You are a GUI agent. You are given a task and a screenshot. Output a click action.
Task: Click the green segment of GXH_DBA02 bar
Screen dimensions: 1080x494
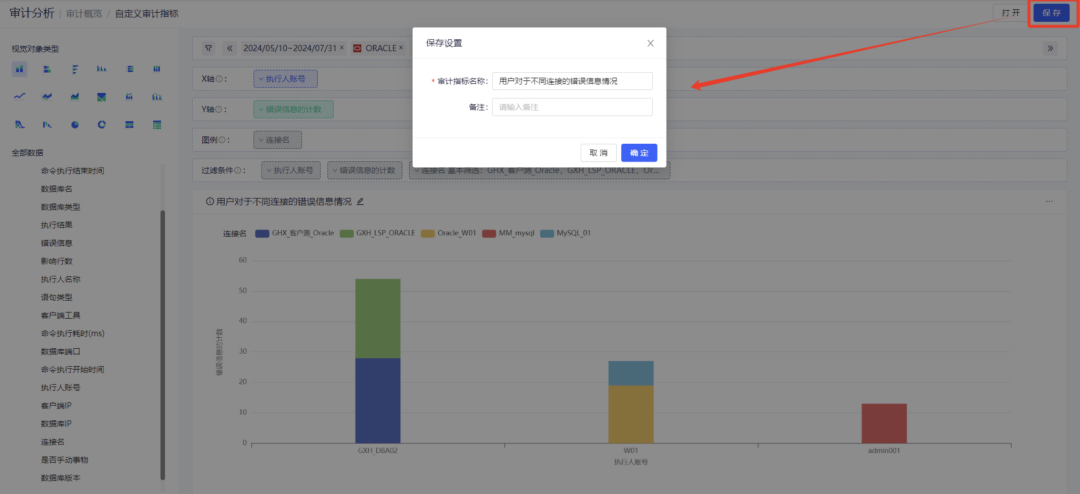click(x=377, y=318)
